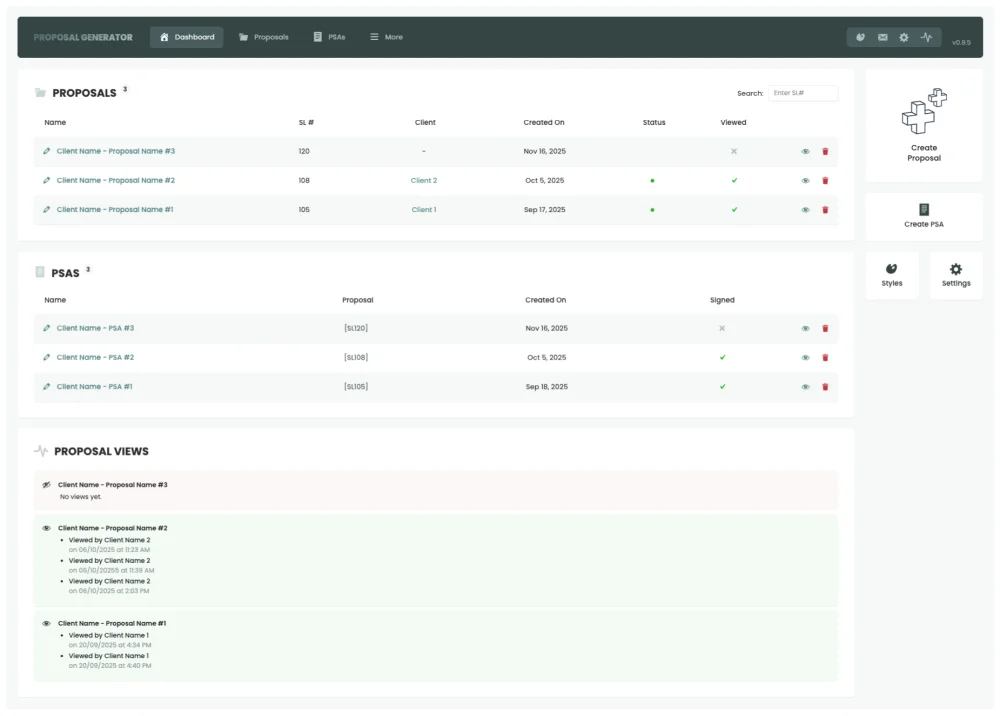Click the envelope email icon in the header
The height and width of the screenshot is (716, 1000).
tap(881, 36)
